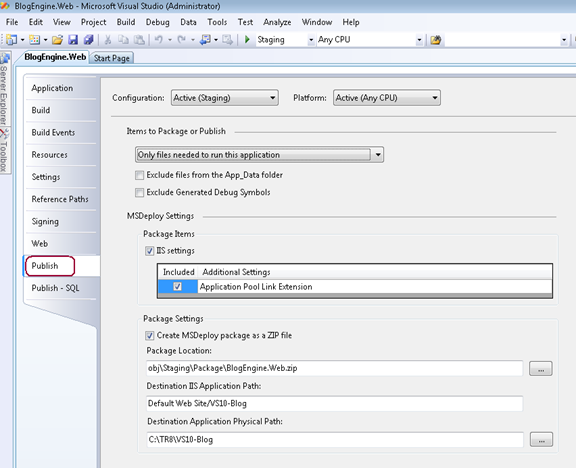Open the Server Explorer side panel
Screen dimensions: 576x468
(4, 90)
